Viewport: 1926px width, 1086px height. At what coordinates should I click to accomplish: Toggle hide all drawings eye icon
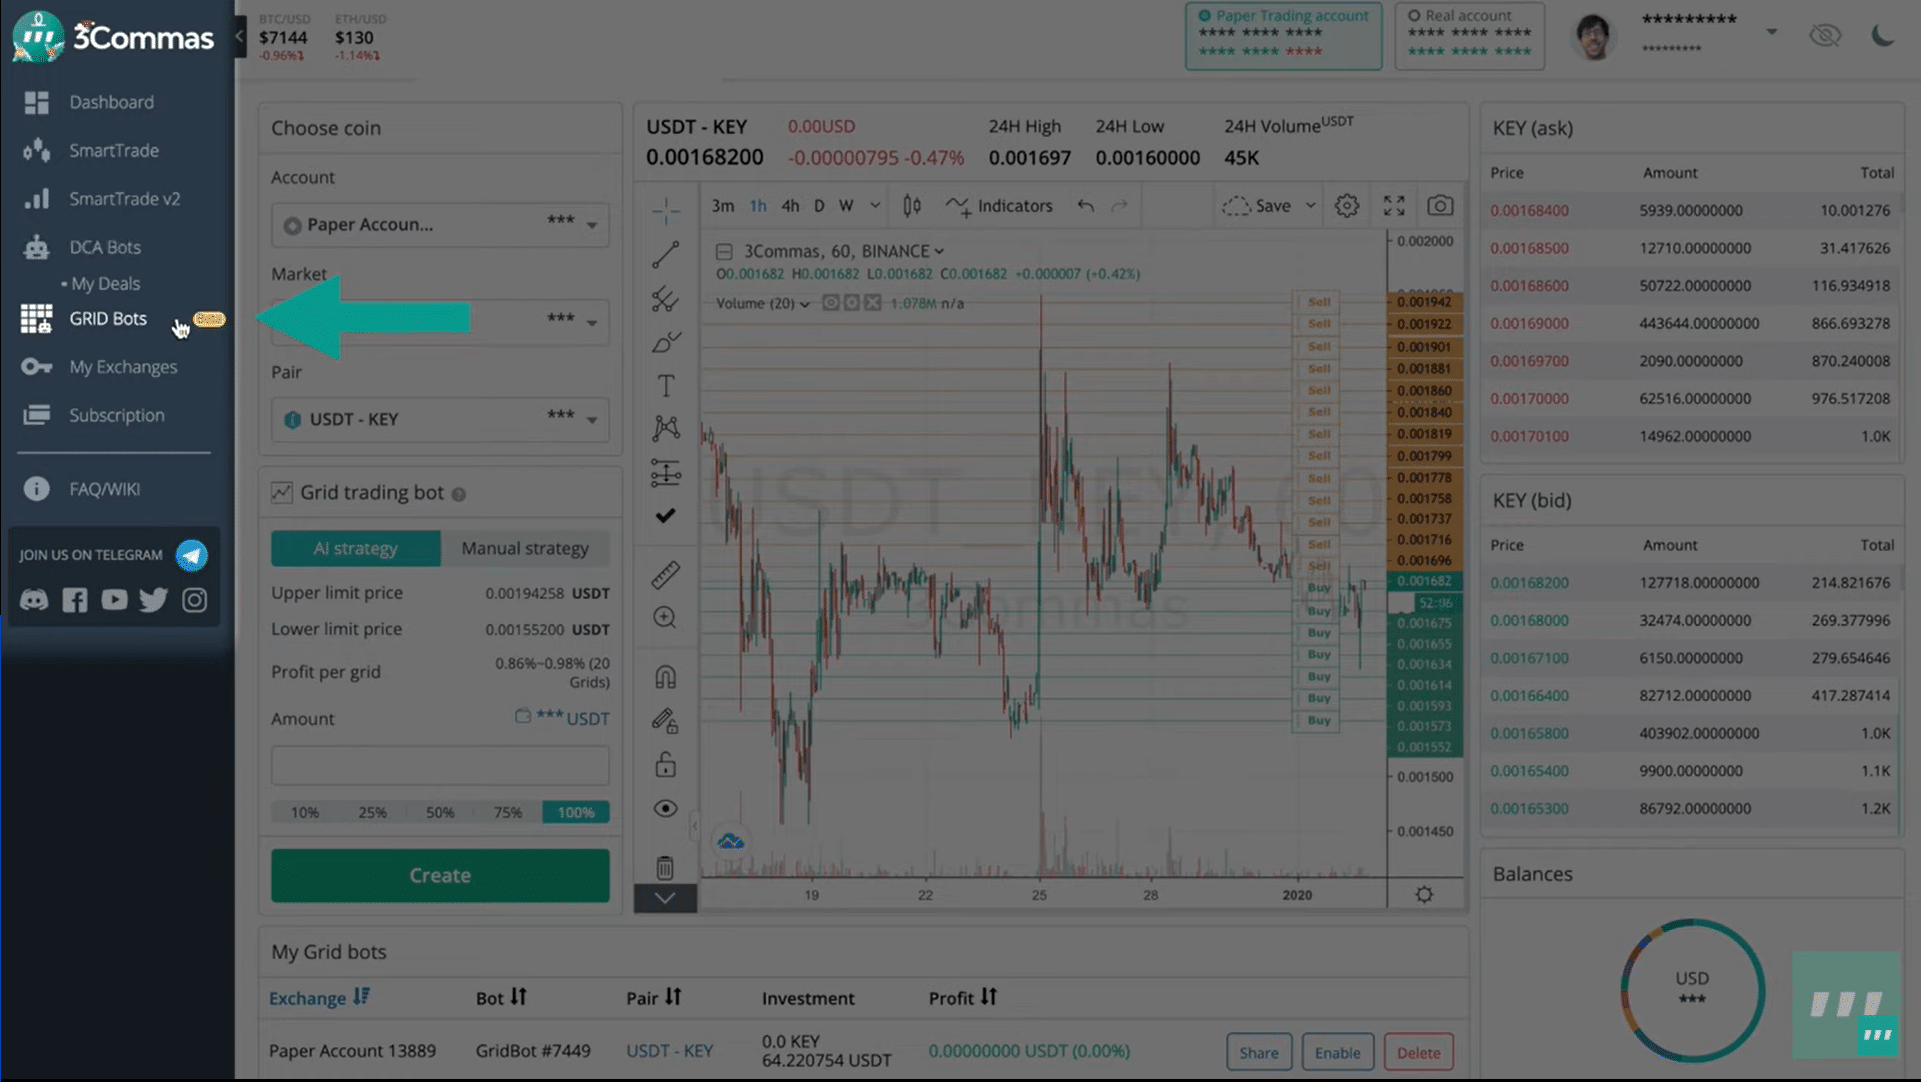(666, 810)
